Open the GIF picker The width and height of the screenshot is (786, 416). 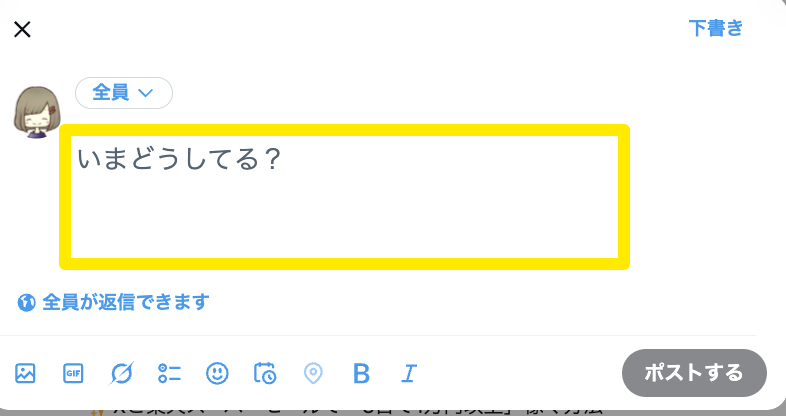point(72,373)
